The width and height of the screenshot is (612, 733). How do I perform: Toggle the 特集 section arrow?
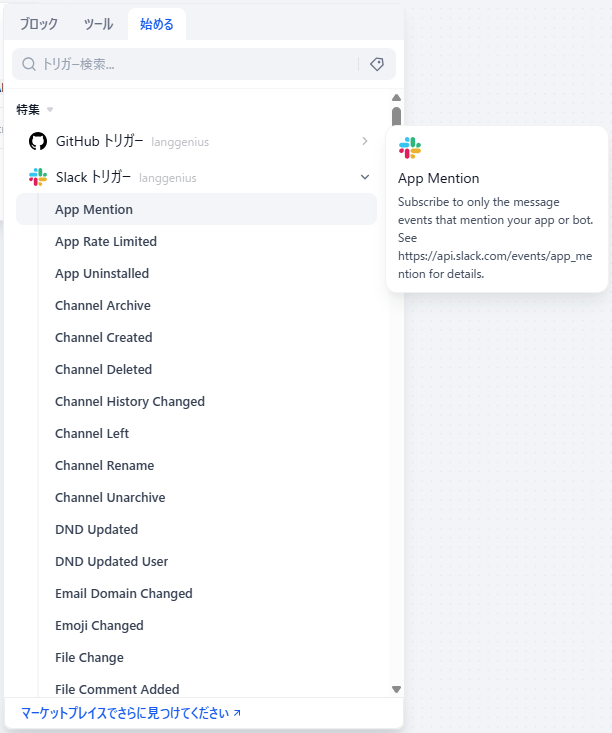50,109
